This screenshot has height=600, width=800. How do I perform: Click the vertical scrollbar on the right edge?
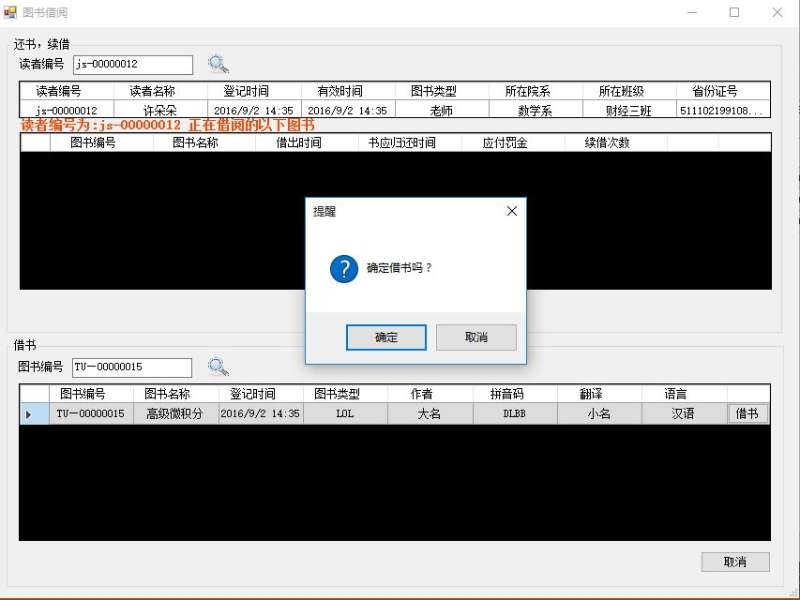coord(794,300)
